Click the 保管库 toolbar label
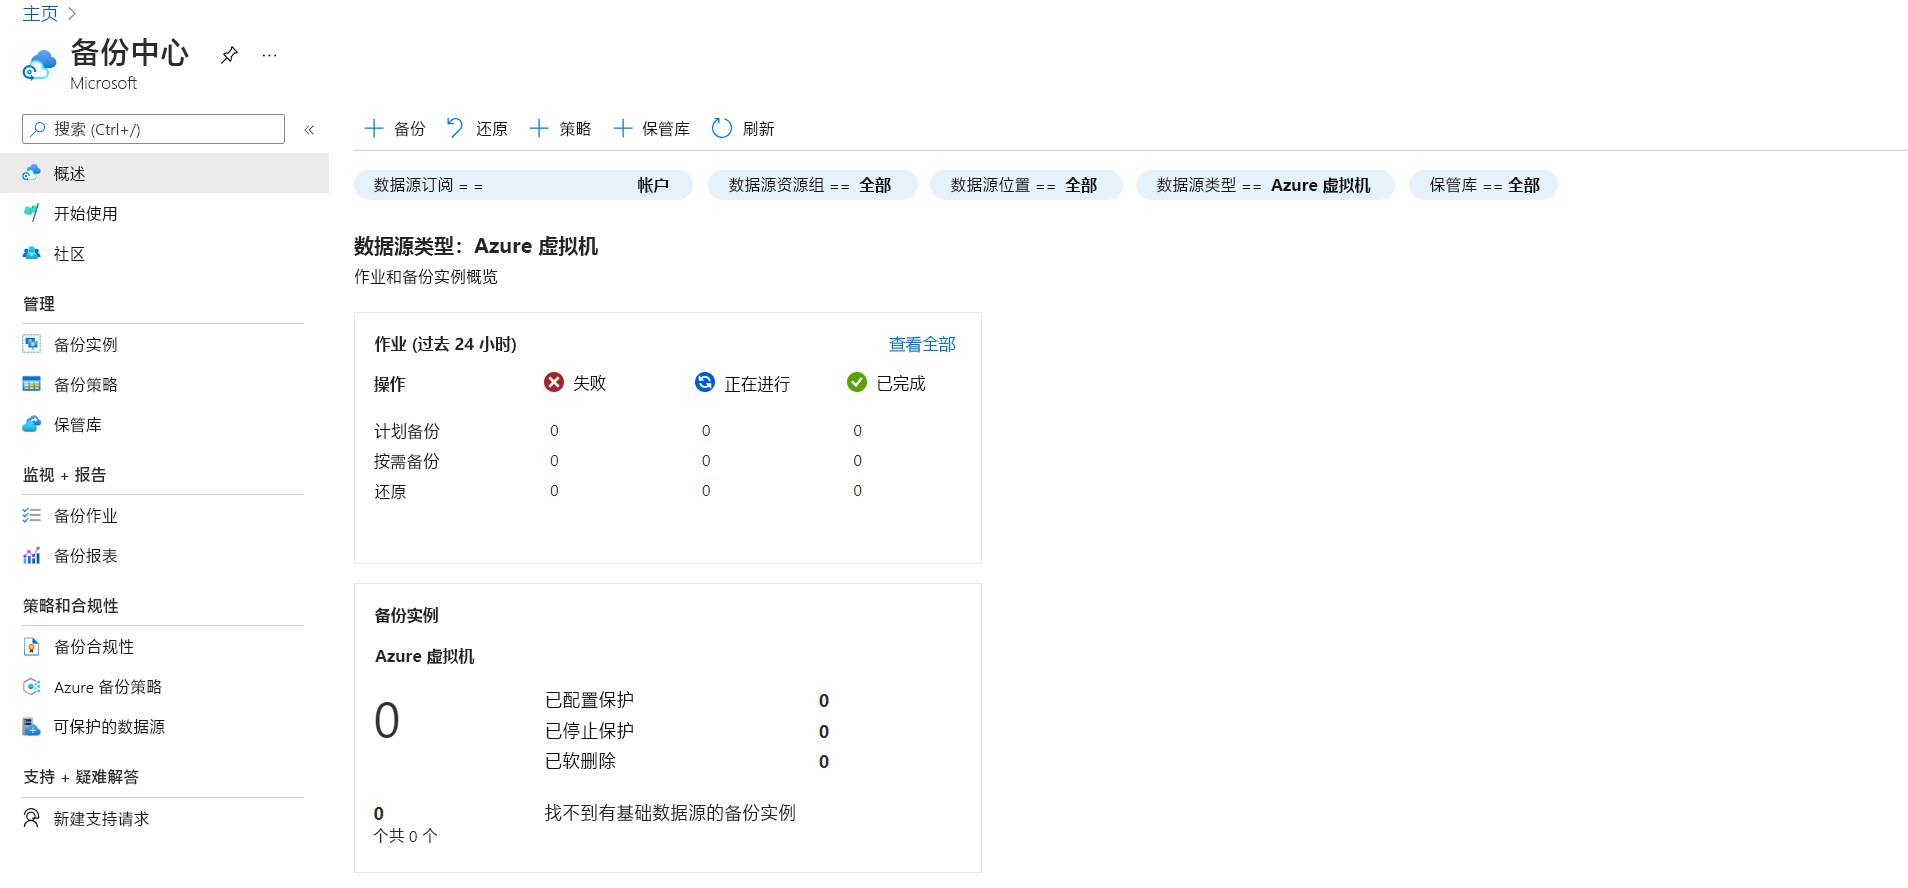This screenshot has height=888, width=1908. tap(666, 129)
